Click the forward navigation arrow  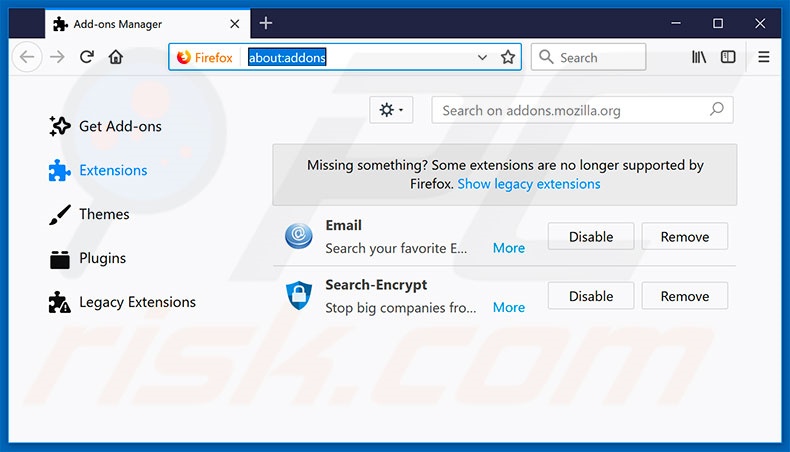coord(57,57)
